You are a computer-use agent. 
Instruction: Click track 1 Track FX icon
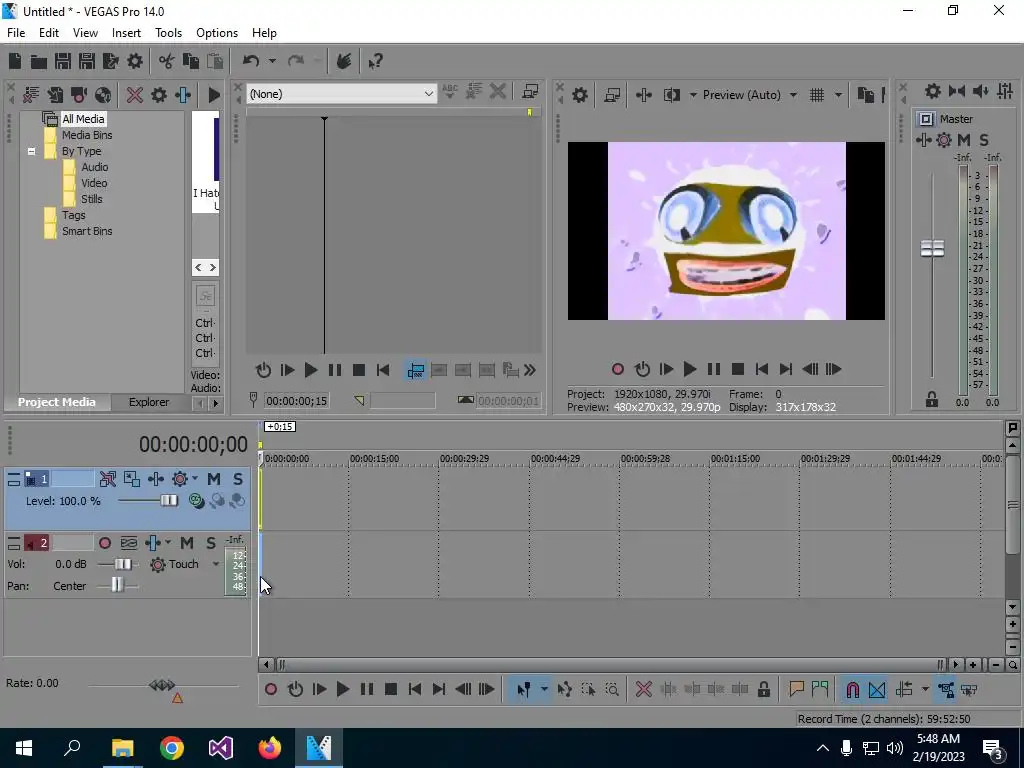pyautogui.click(x=156, y=479)
